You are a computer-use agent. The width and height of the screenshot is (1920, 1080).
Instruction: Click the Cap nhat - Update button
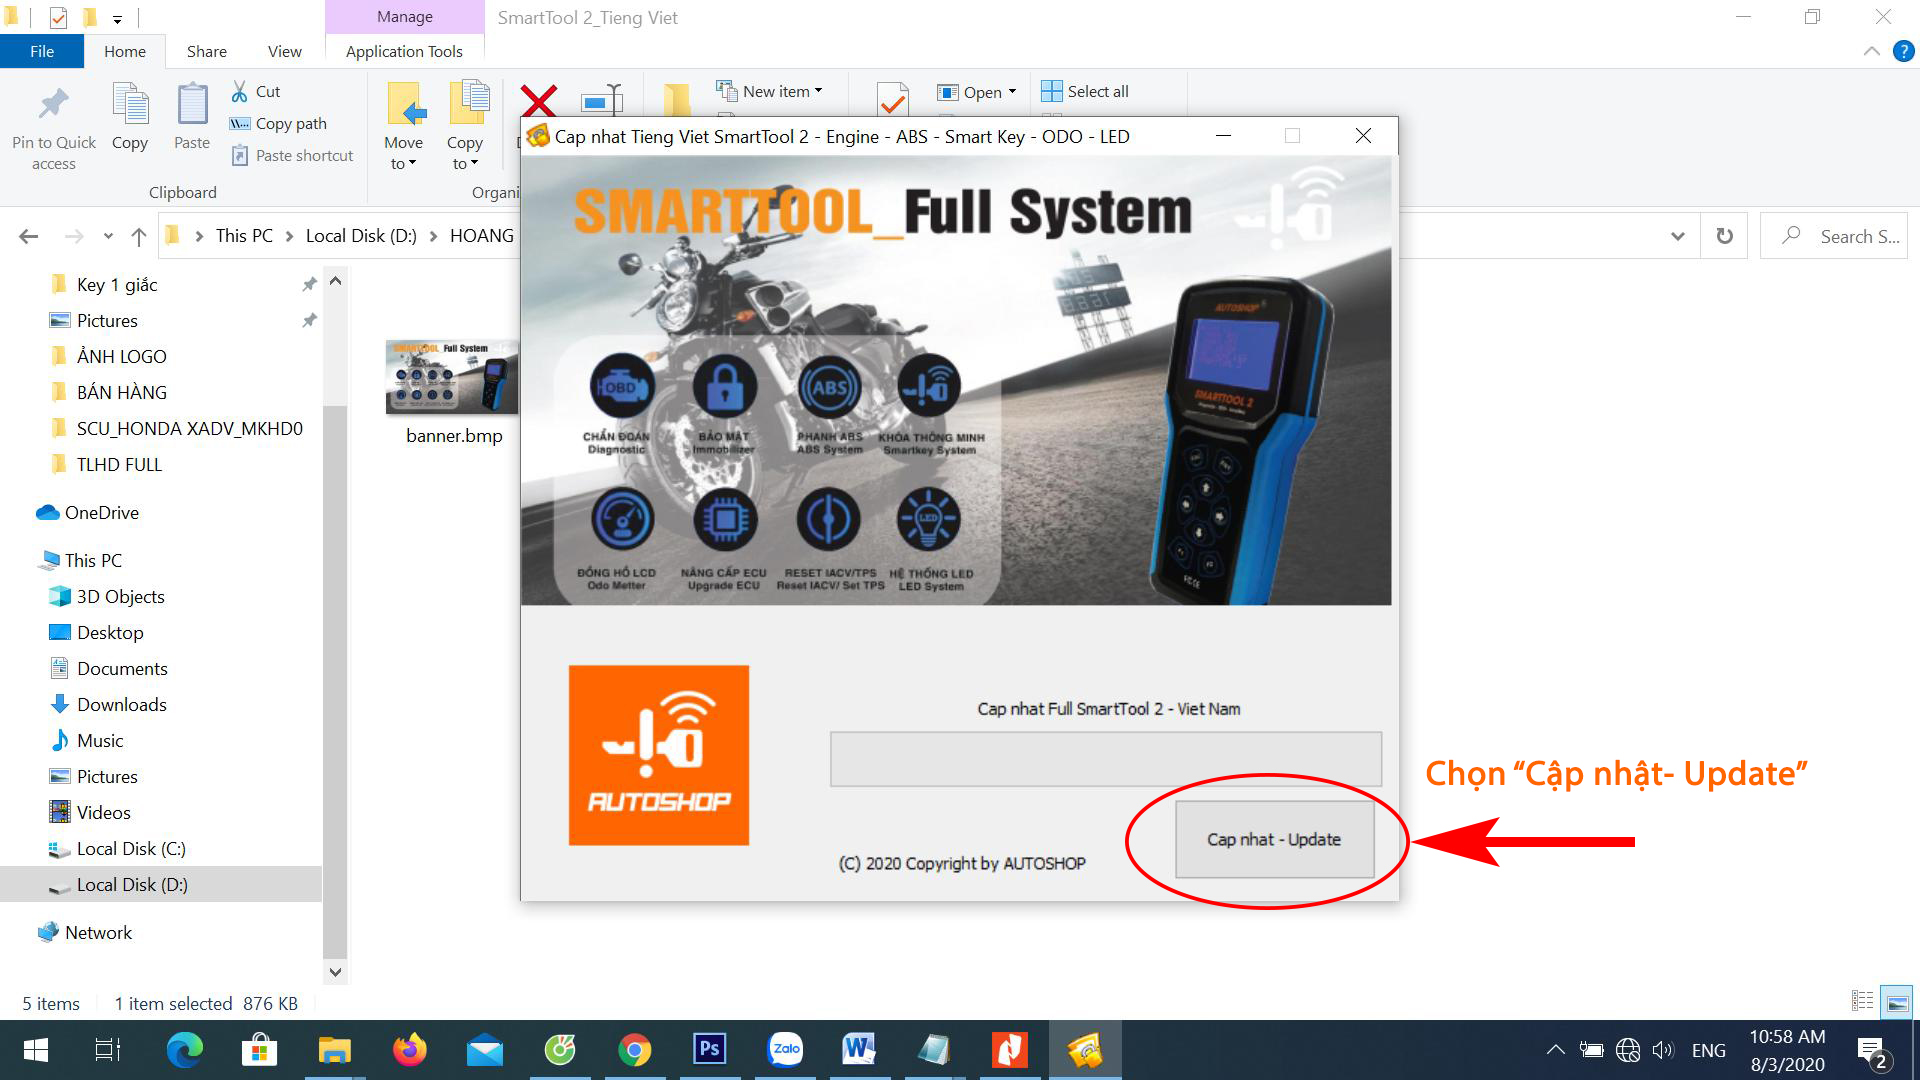click(x=1274, y=839)
